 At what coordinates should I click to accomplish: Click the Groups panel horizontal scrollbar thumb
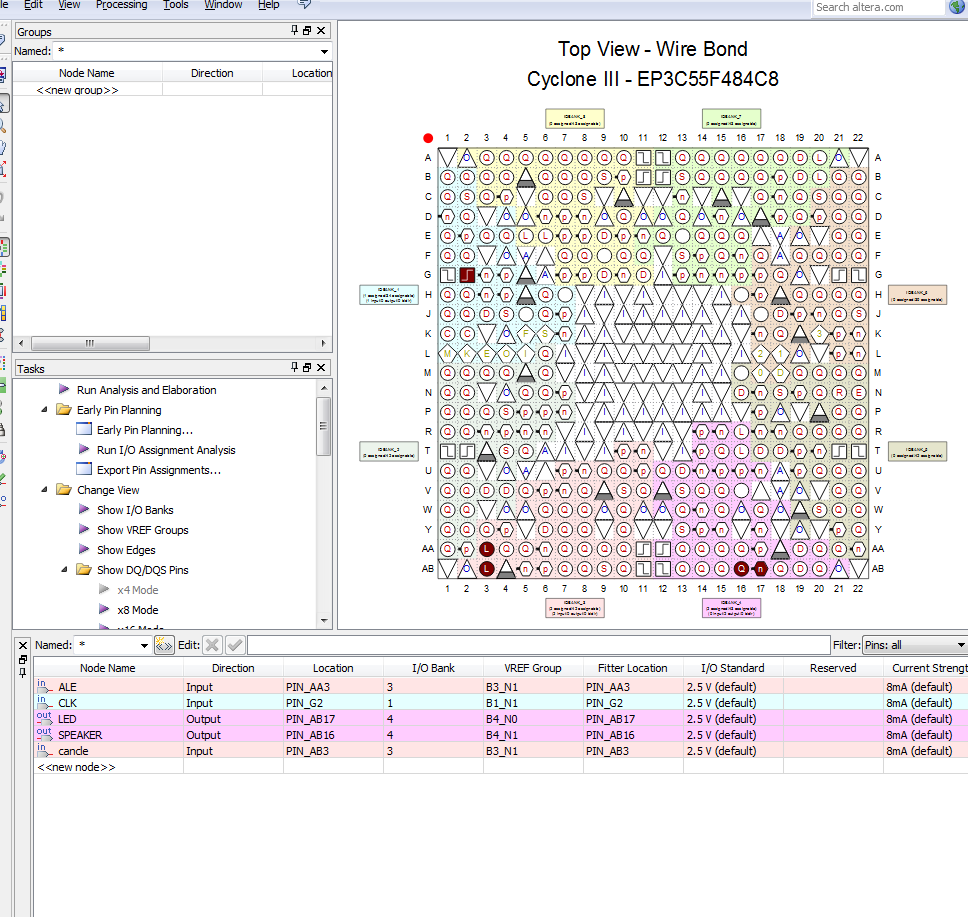pyautogui.click(x=90, y=343)
